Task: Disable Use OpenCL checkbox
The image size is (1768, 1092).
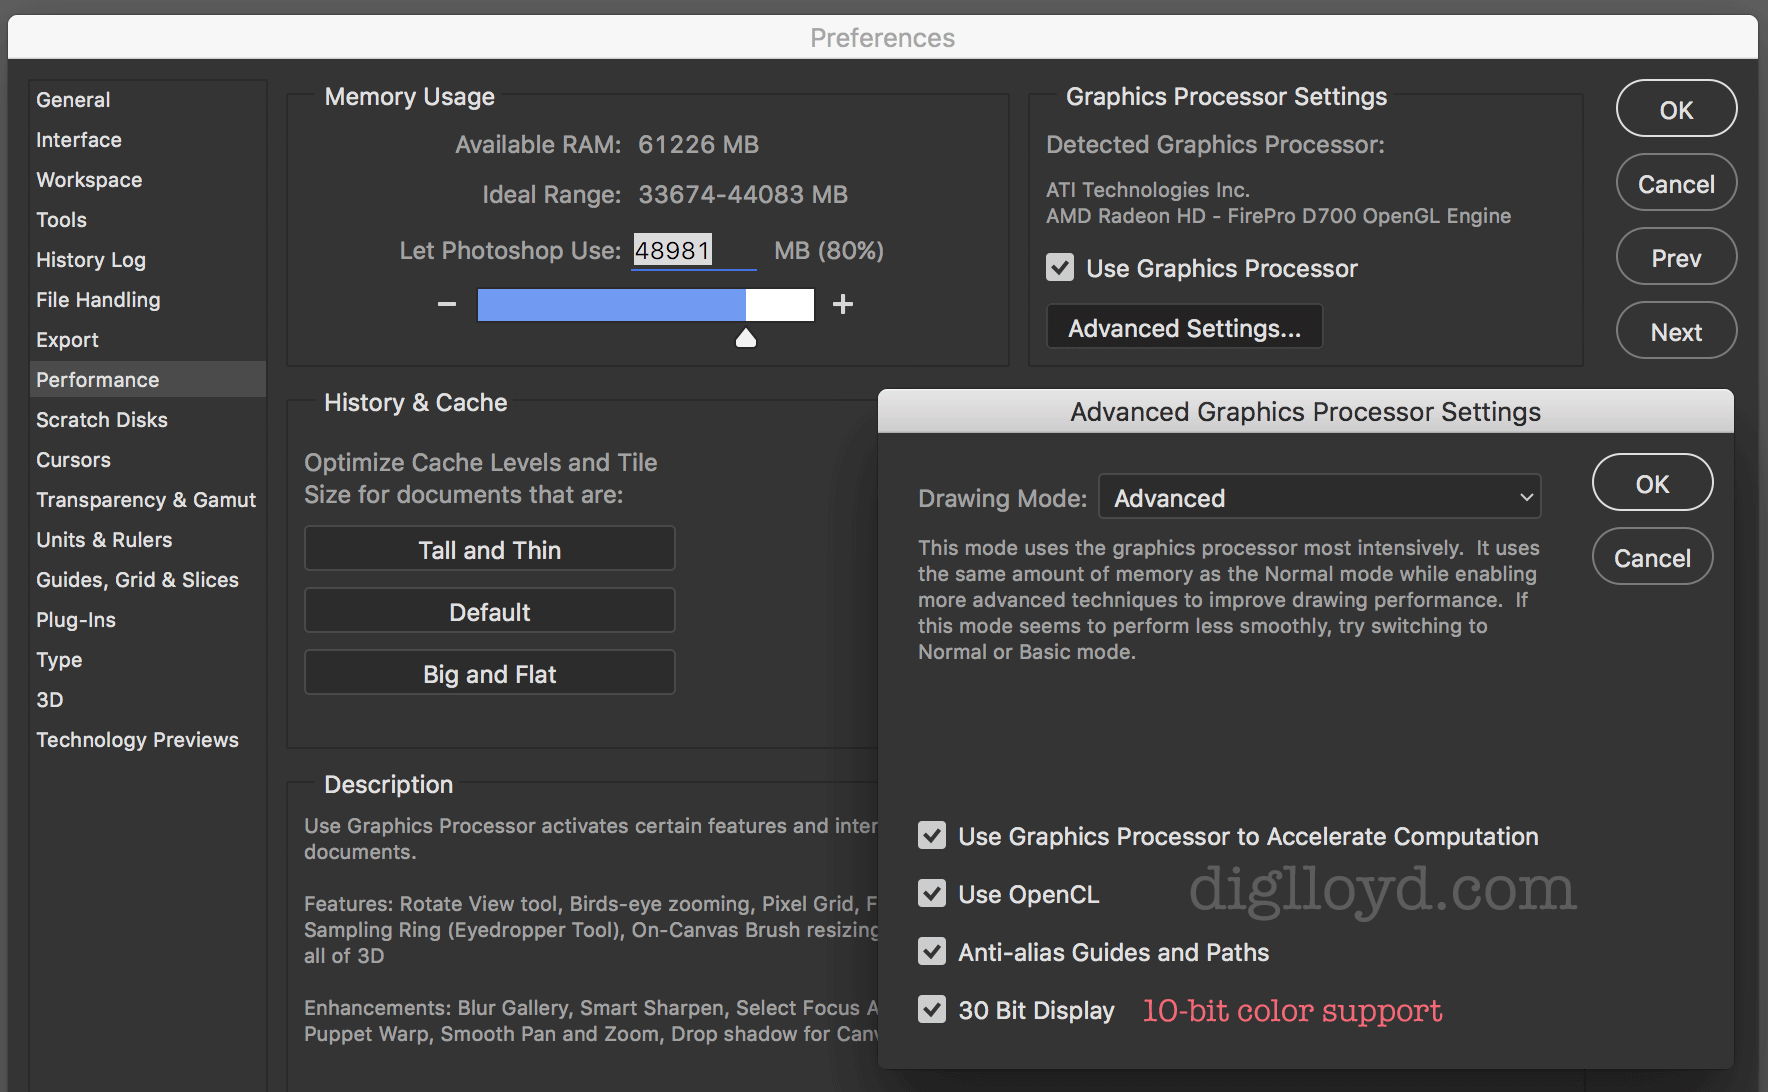Action: pos(932,894)
